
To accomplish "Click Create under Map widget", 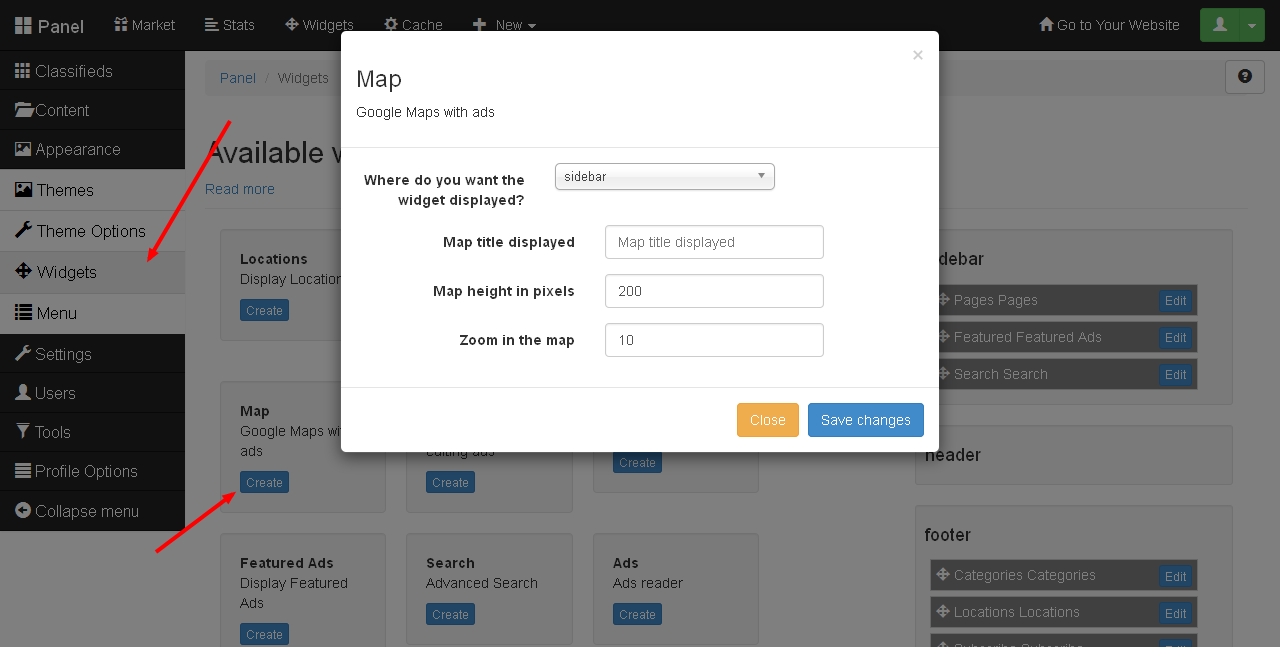I will point(264,482).
